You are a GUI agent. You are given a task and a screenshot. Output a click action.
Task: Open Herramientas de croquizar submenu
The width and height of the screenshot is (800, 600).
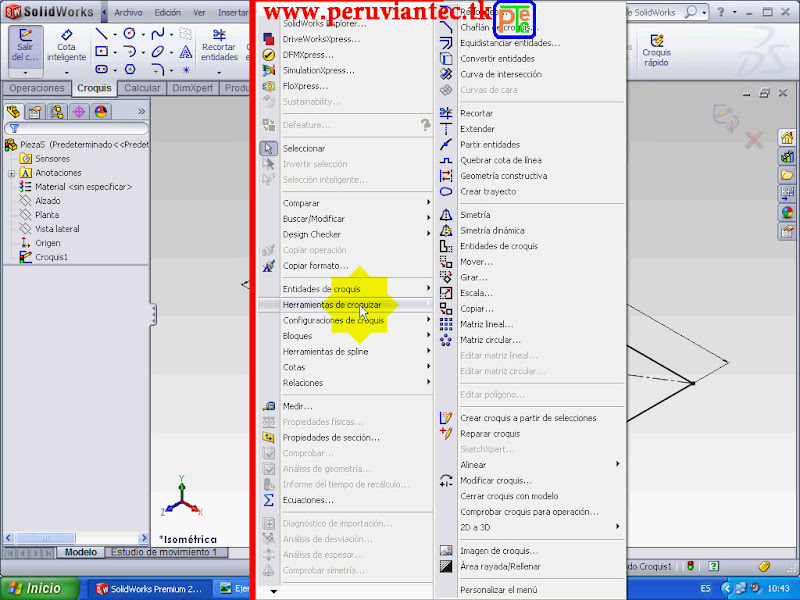[x=345, y=305]
